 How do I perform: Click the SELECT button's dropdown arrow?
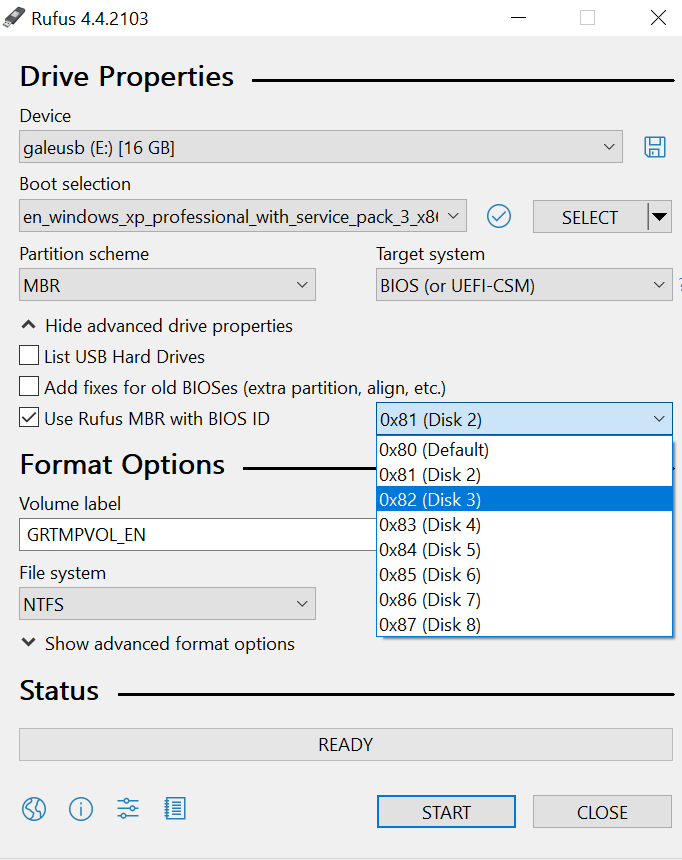pyautogui.click(x=660, y=217)
